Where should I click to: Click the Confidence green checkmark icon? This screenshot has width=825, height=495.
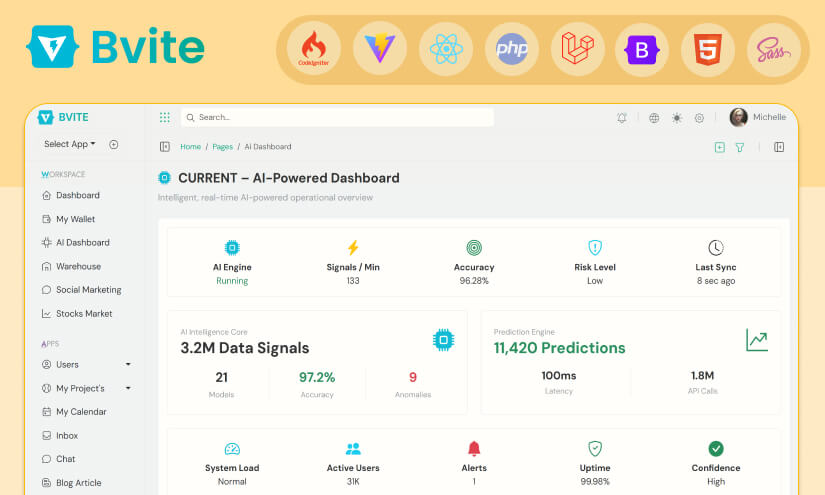coord(716,448)
